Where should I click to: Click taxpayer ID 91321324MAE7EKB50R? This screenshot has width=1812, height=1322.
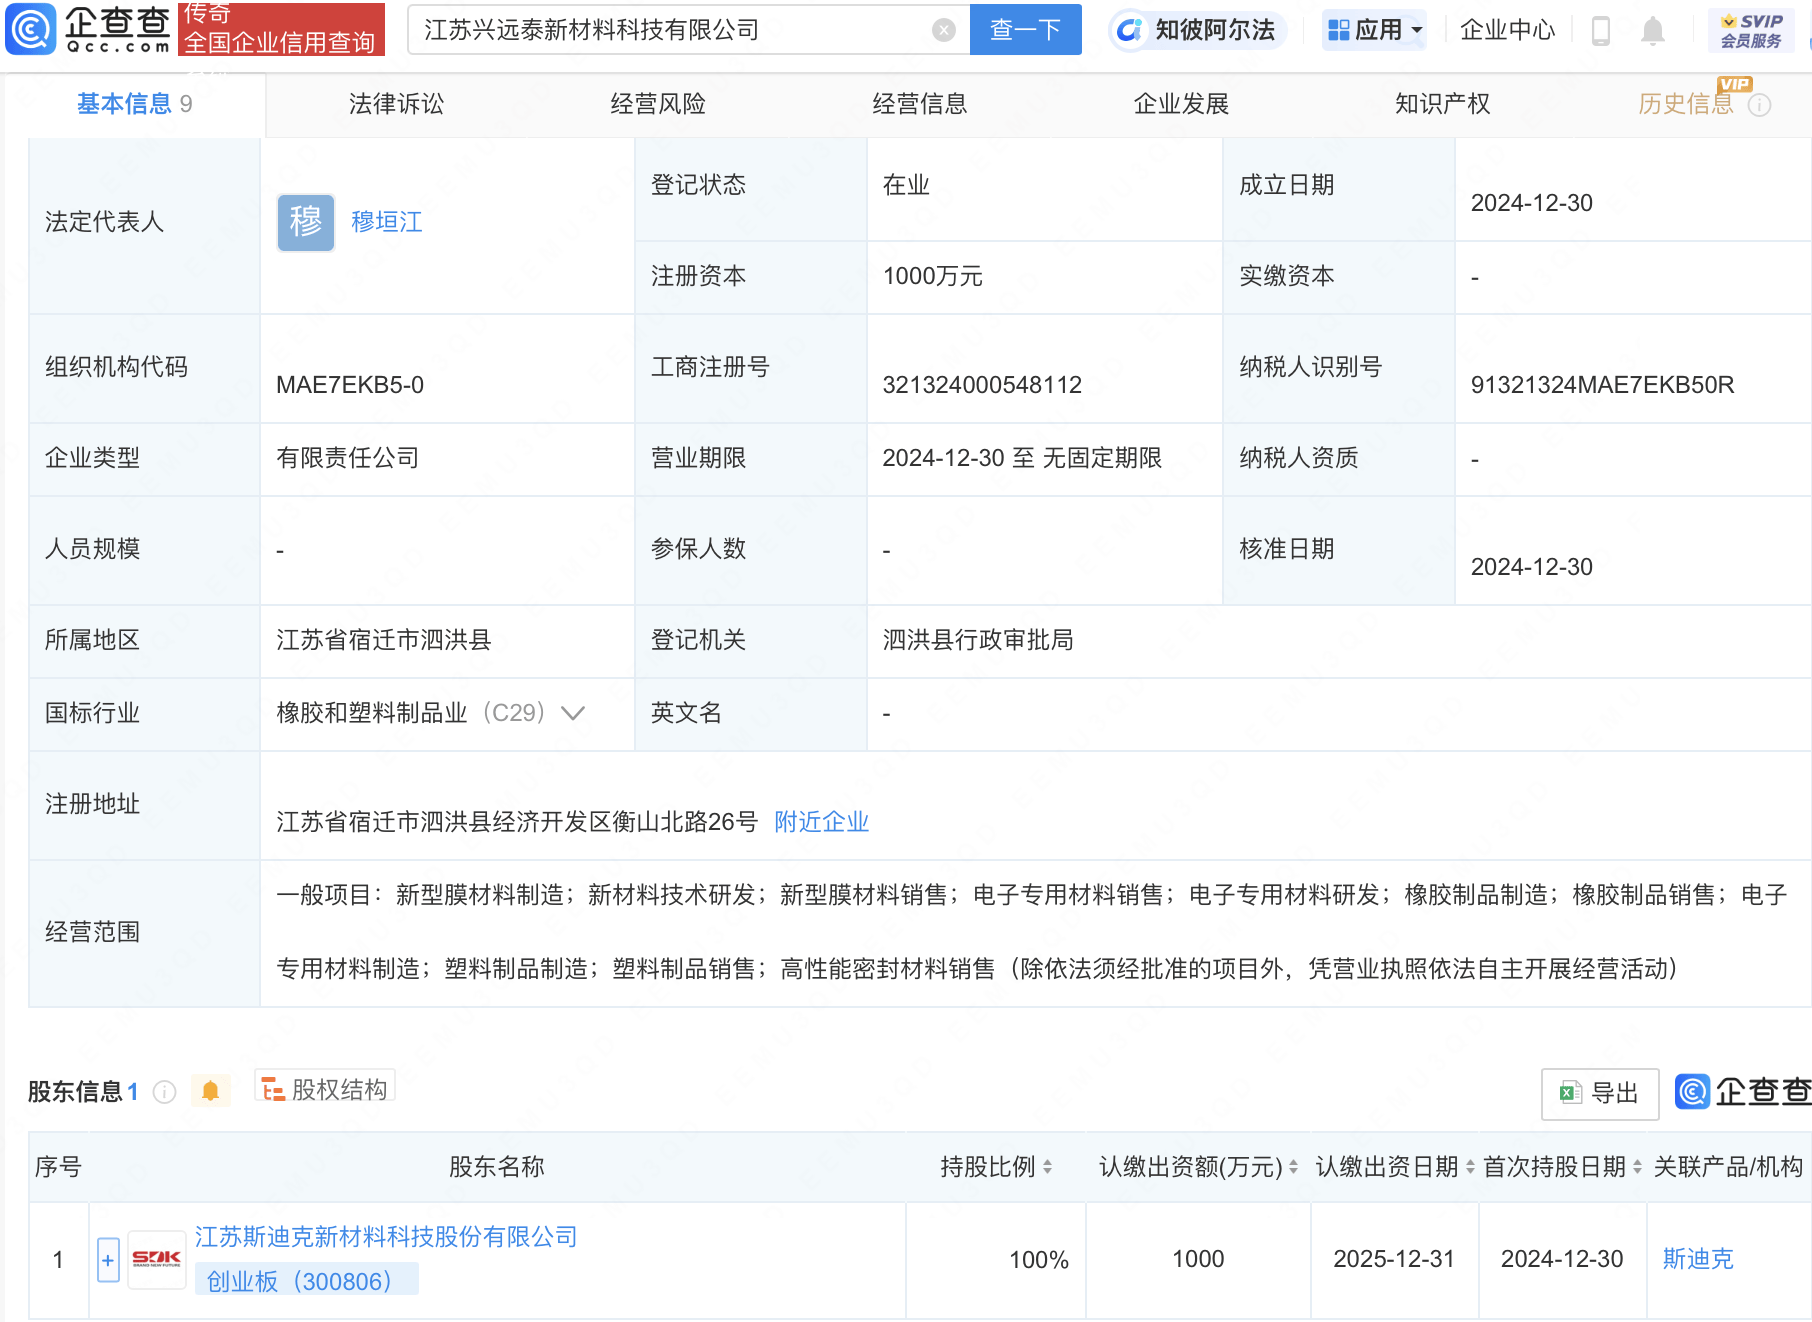[1602, 385]
